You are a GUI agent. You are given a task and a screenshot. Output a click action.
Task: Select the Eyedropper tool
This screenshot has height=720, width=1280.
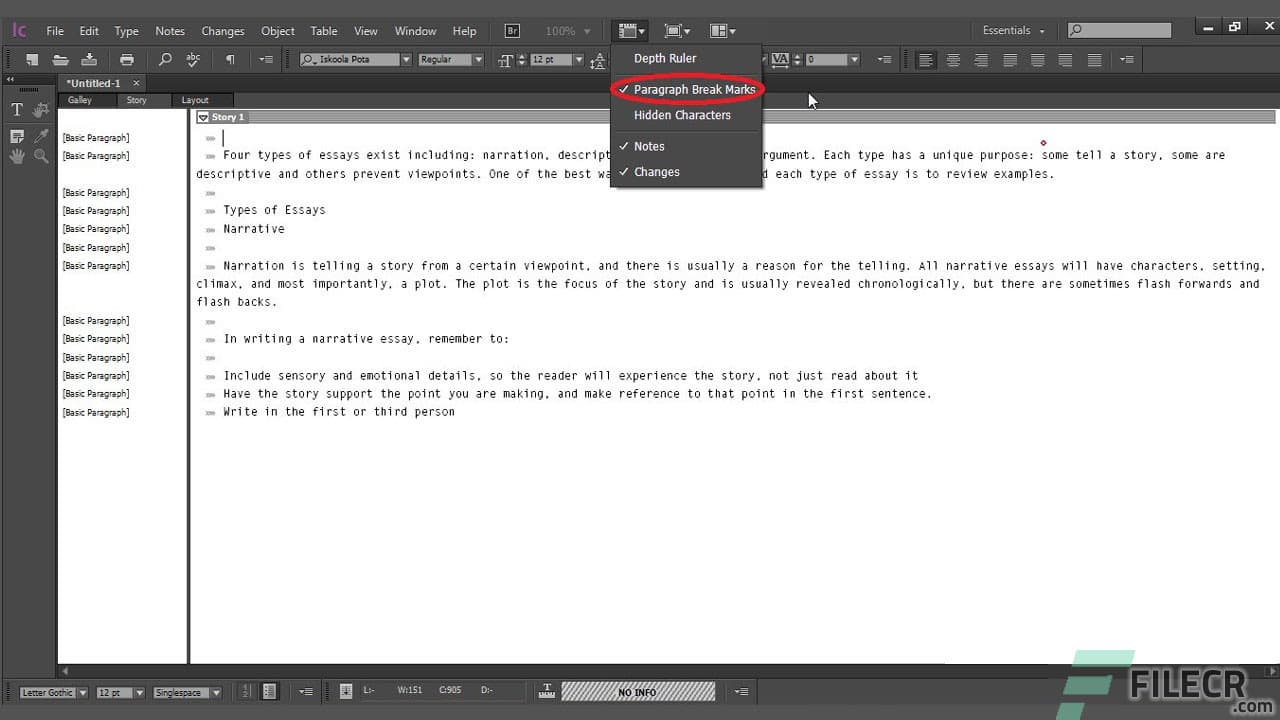pos(42,136)
